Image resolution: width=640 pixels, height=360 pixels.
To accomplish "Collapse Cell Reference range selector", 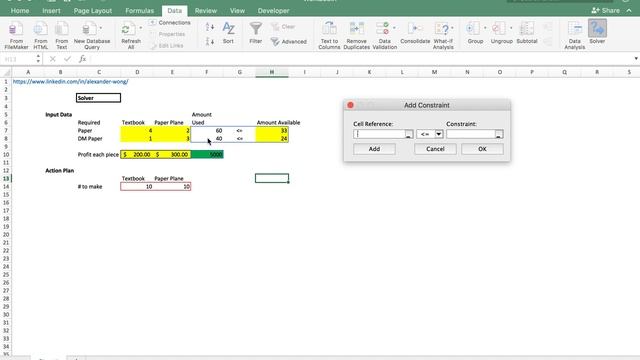I will (x=409, y=134).
